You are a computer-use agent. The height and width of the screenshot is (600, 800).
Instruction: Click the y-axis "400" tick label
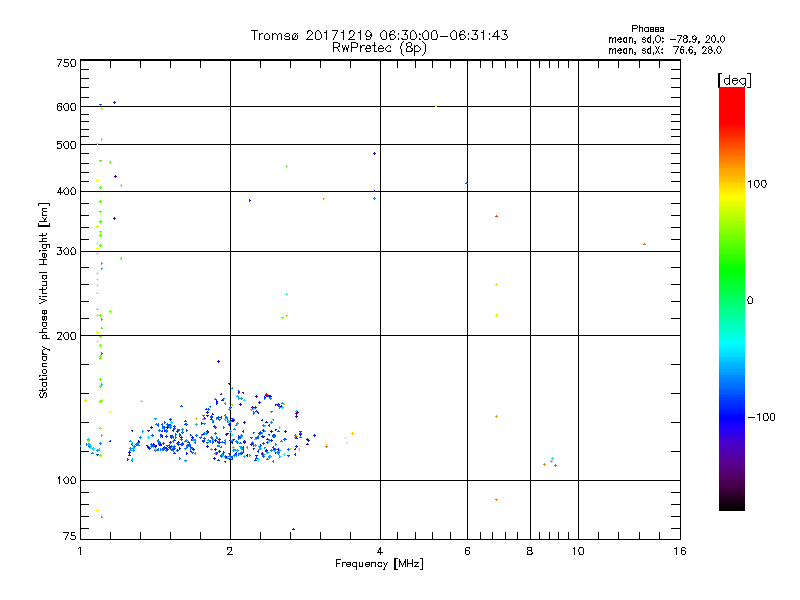(x=66, y=192)
